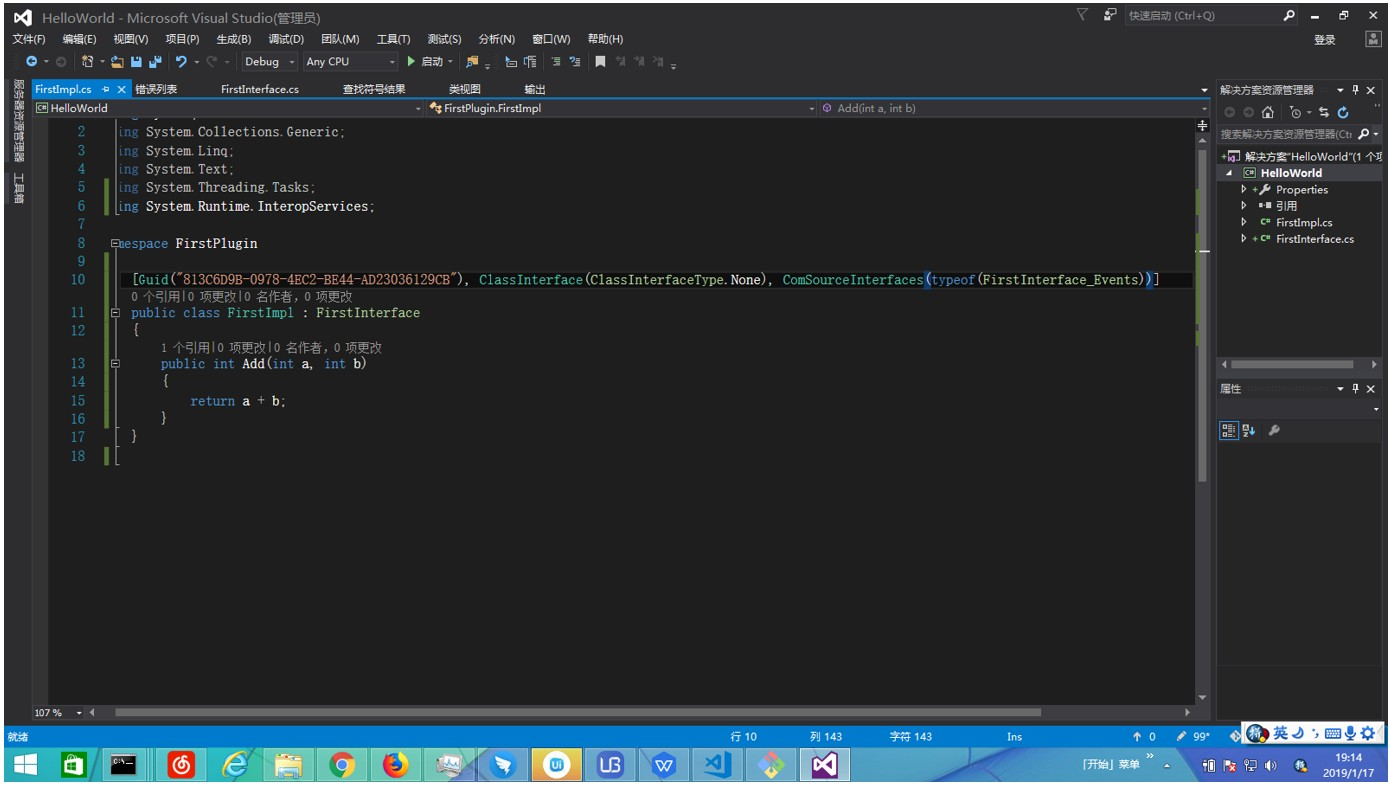1390x785 pixels.
Task: Click the 登录 sign-in link
Action: pyautogui.click(x=1325, y=40)
